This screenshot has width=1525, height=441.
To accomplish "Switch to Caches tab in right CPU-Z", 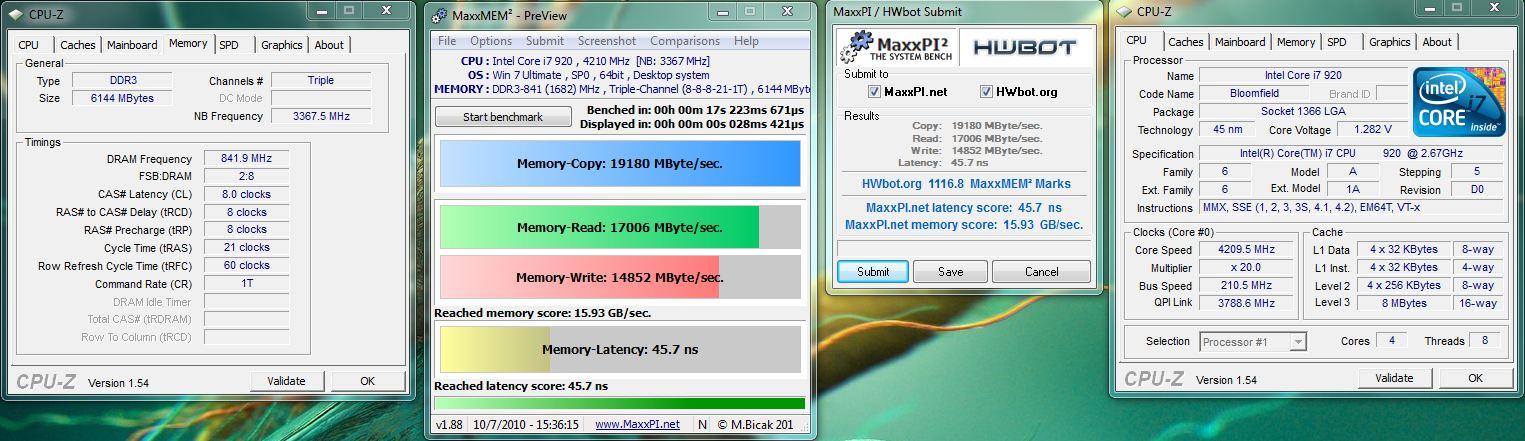I will click(1186, 42).
